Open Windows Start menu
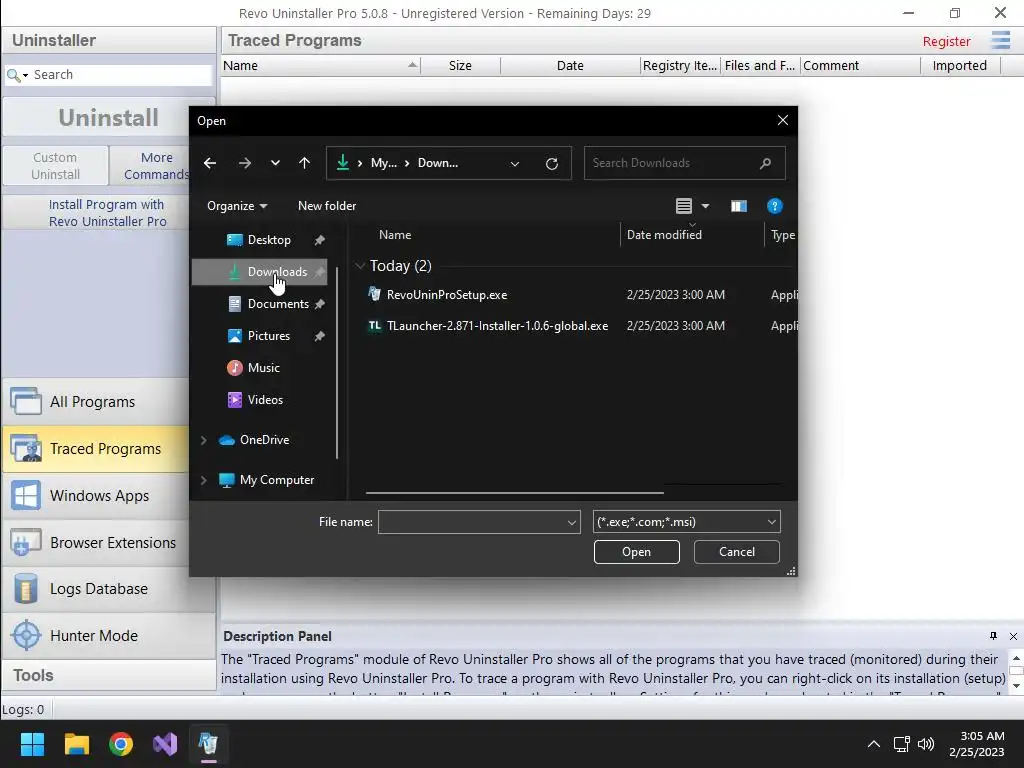This screenshot has height=768, width=1024. click(32, 744)
